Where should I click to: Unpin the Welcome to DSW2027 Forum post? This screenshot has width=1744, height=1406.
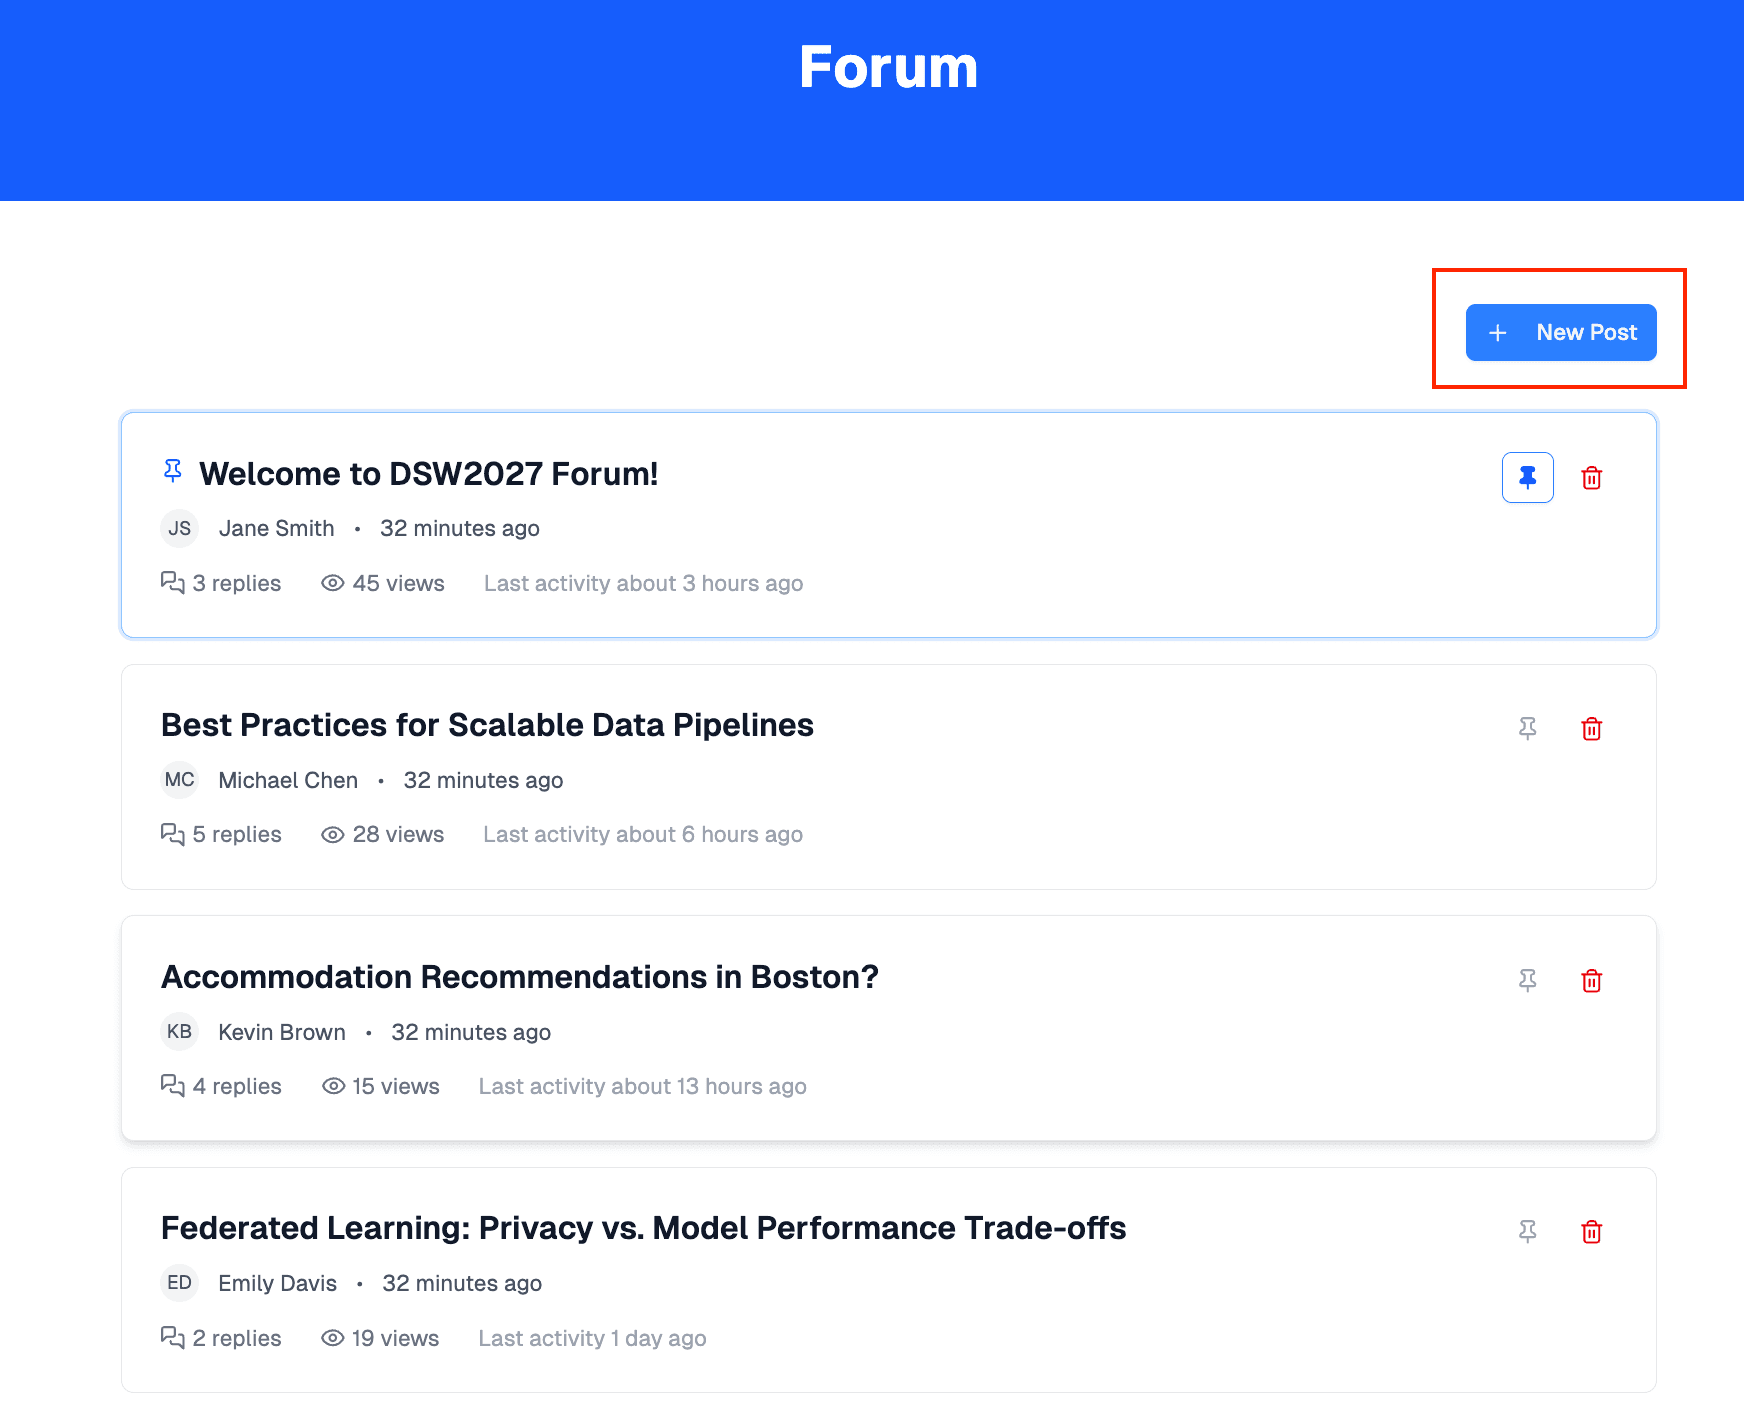(1527, 478)
